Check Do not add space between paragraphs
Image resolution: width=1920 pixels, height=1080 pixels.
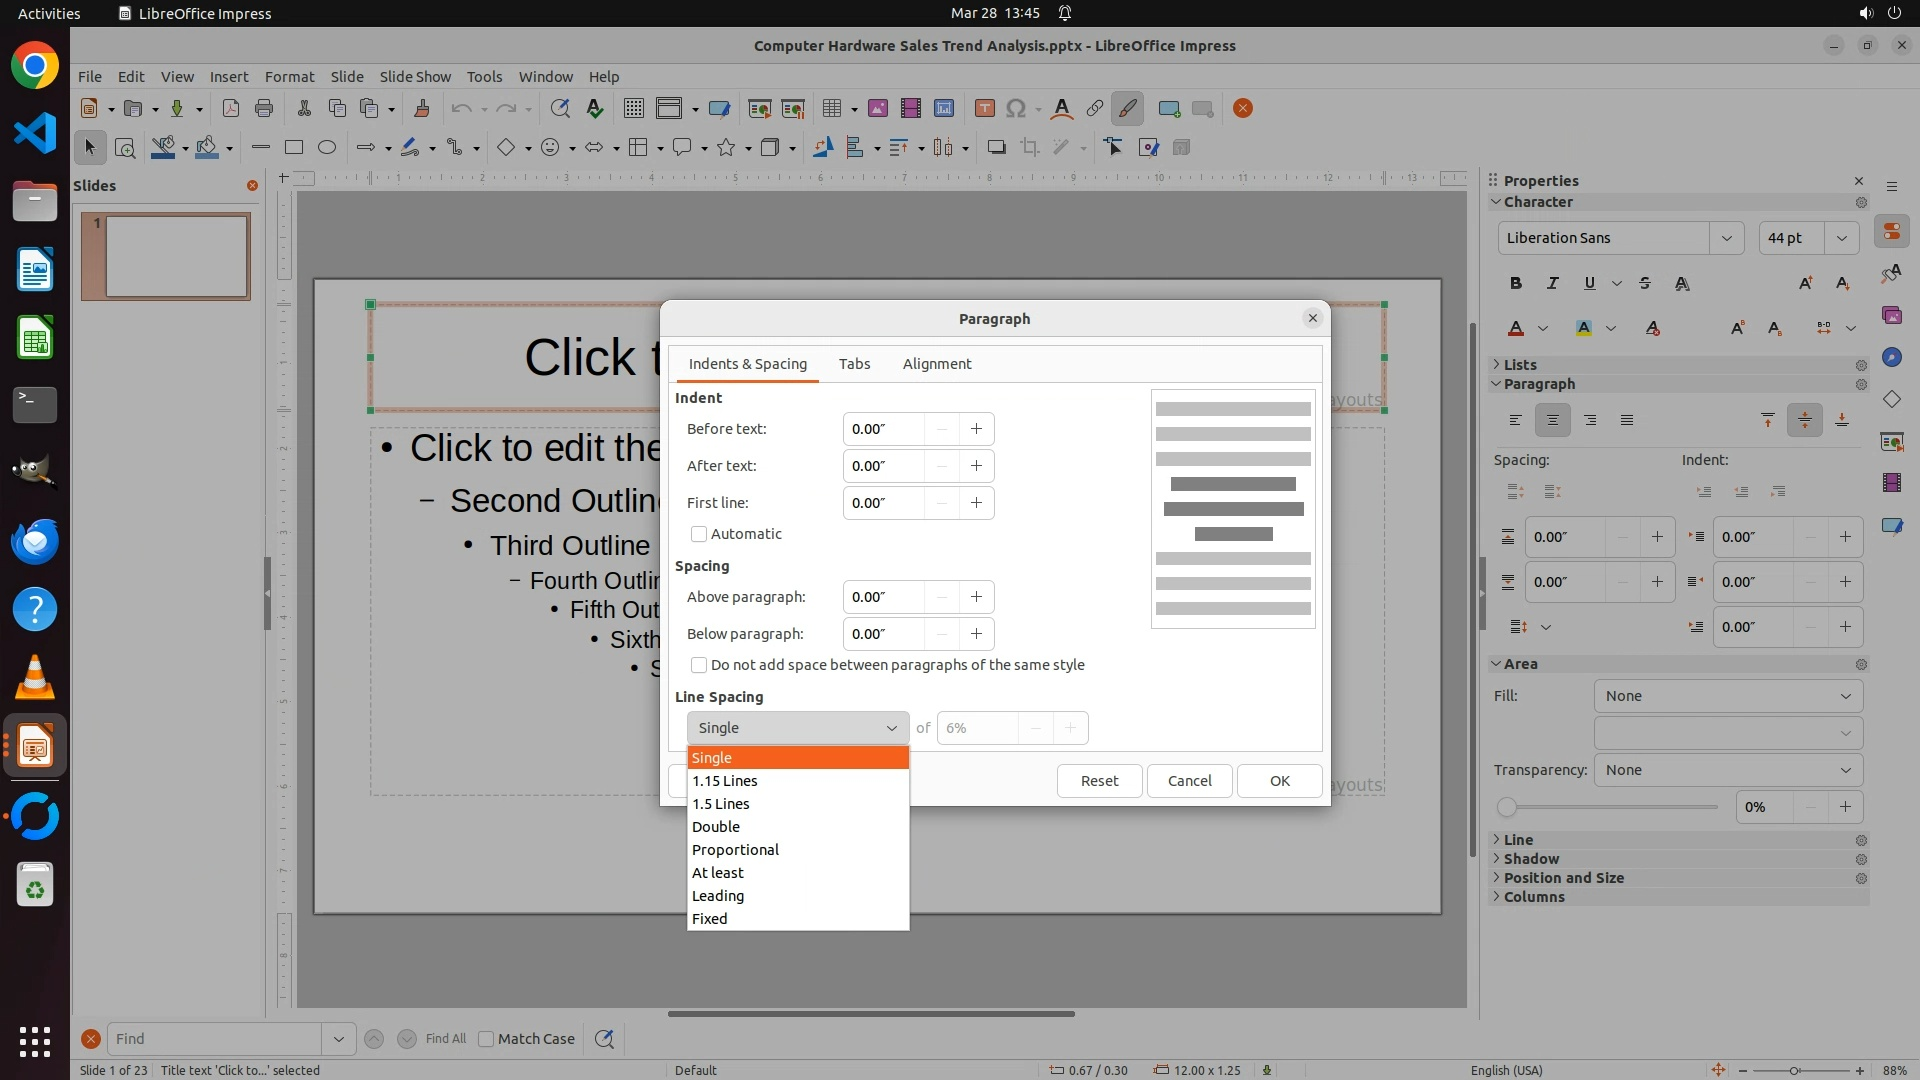(699, 665)
